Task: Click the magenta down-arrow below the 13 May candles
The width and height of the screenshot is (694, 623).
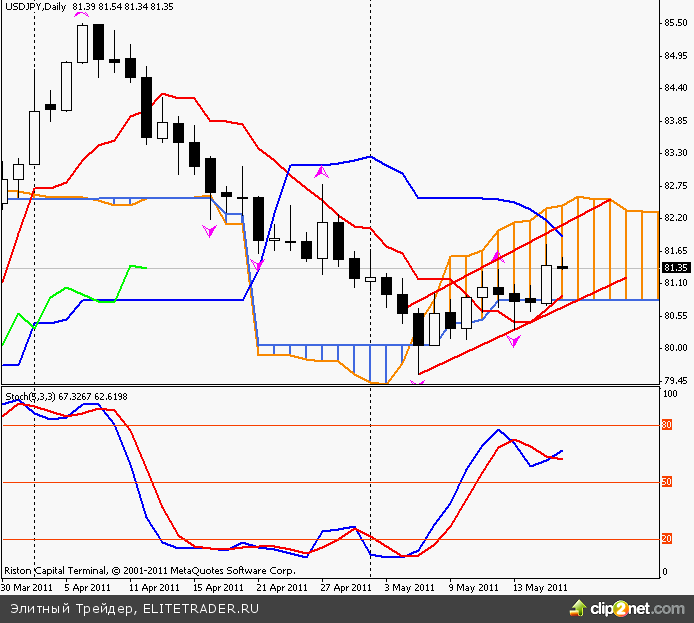Action: 513,341
